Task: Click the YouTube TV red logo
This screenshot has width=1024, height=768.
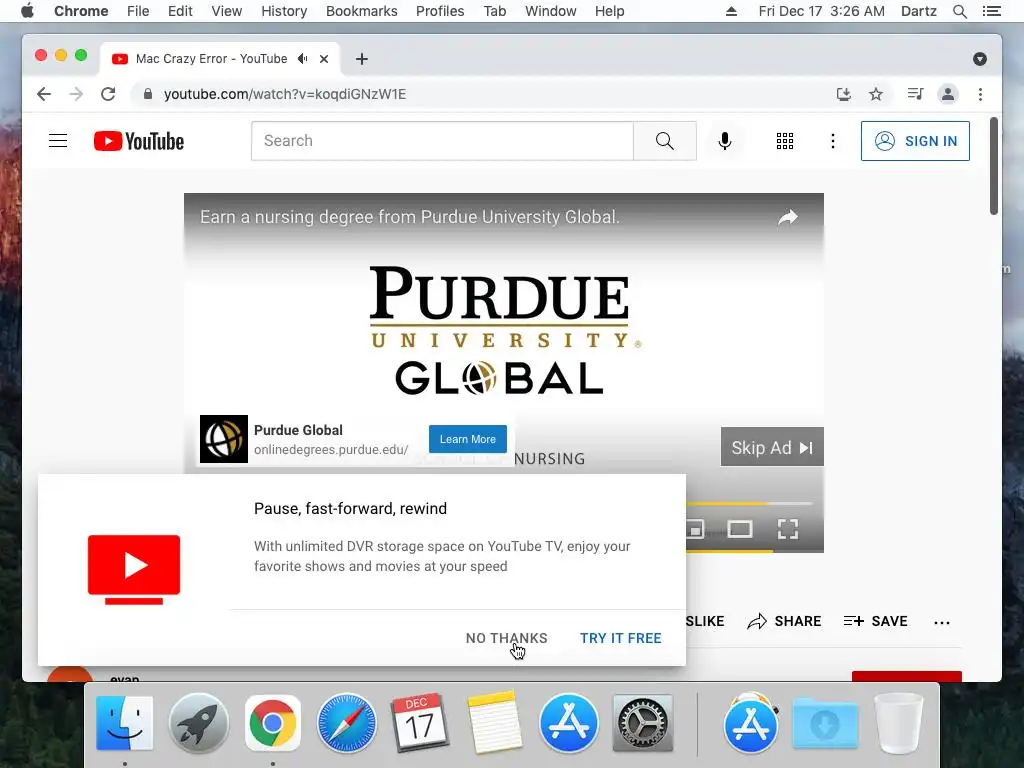Action: (134, 569)
